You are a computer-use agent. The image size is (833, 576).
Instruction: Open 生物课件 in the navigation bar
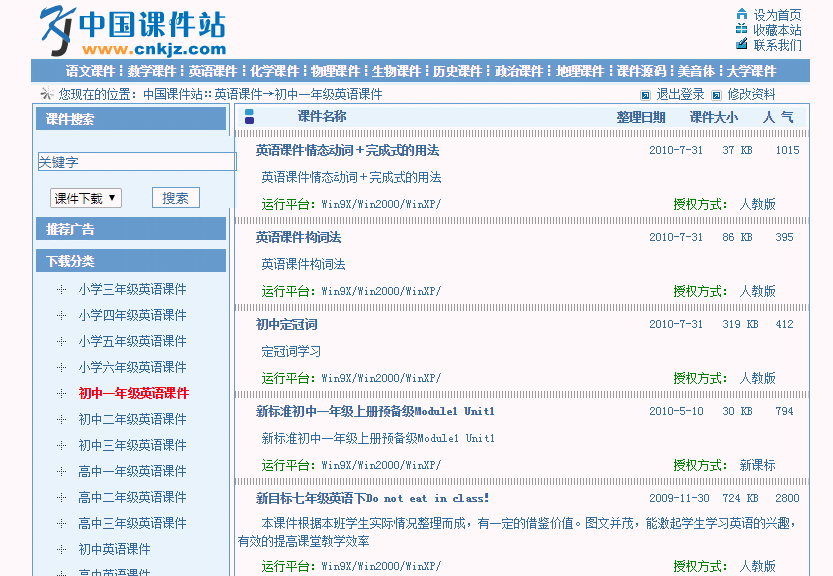point(396,71)
